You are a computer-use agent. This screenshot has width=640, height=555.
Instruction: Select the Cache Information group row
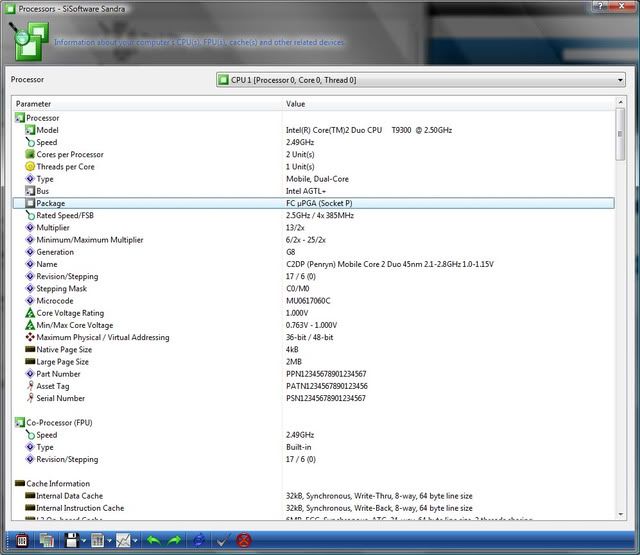(x=313, y=484)
